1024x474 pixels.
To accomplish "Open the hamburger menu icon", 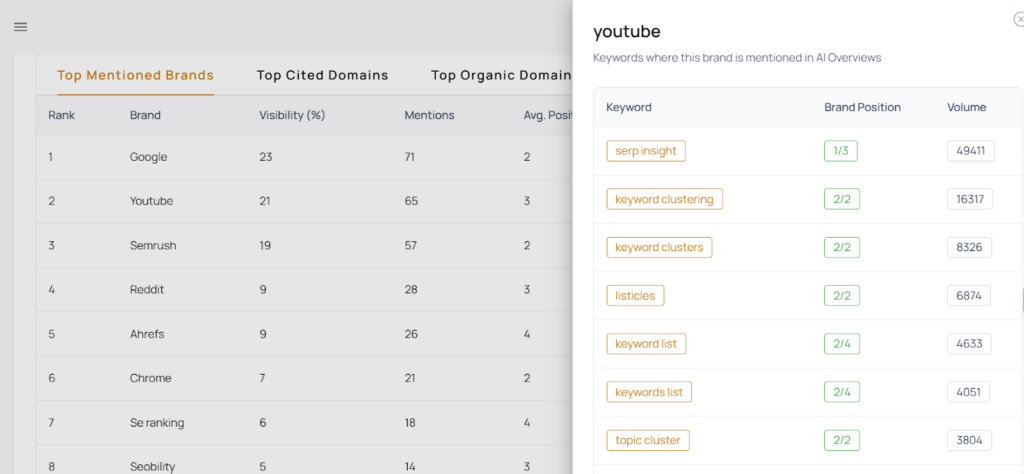I will pos(20,27).
